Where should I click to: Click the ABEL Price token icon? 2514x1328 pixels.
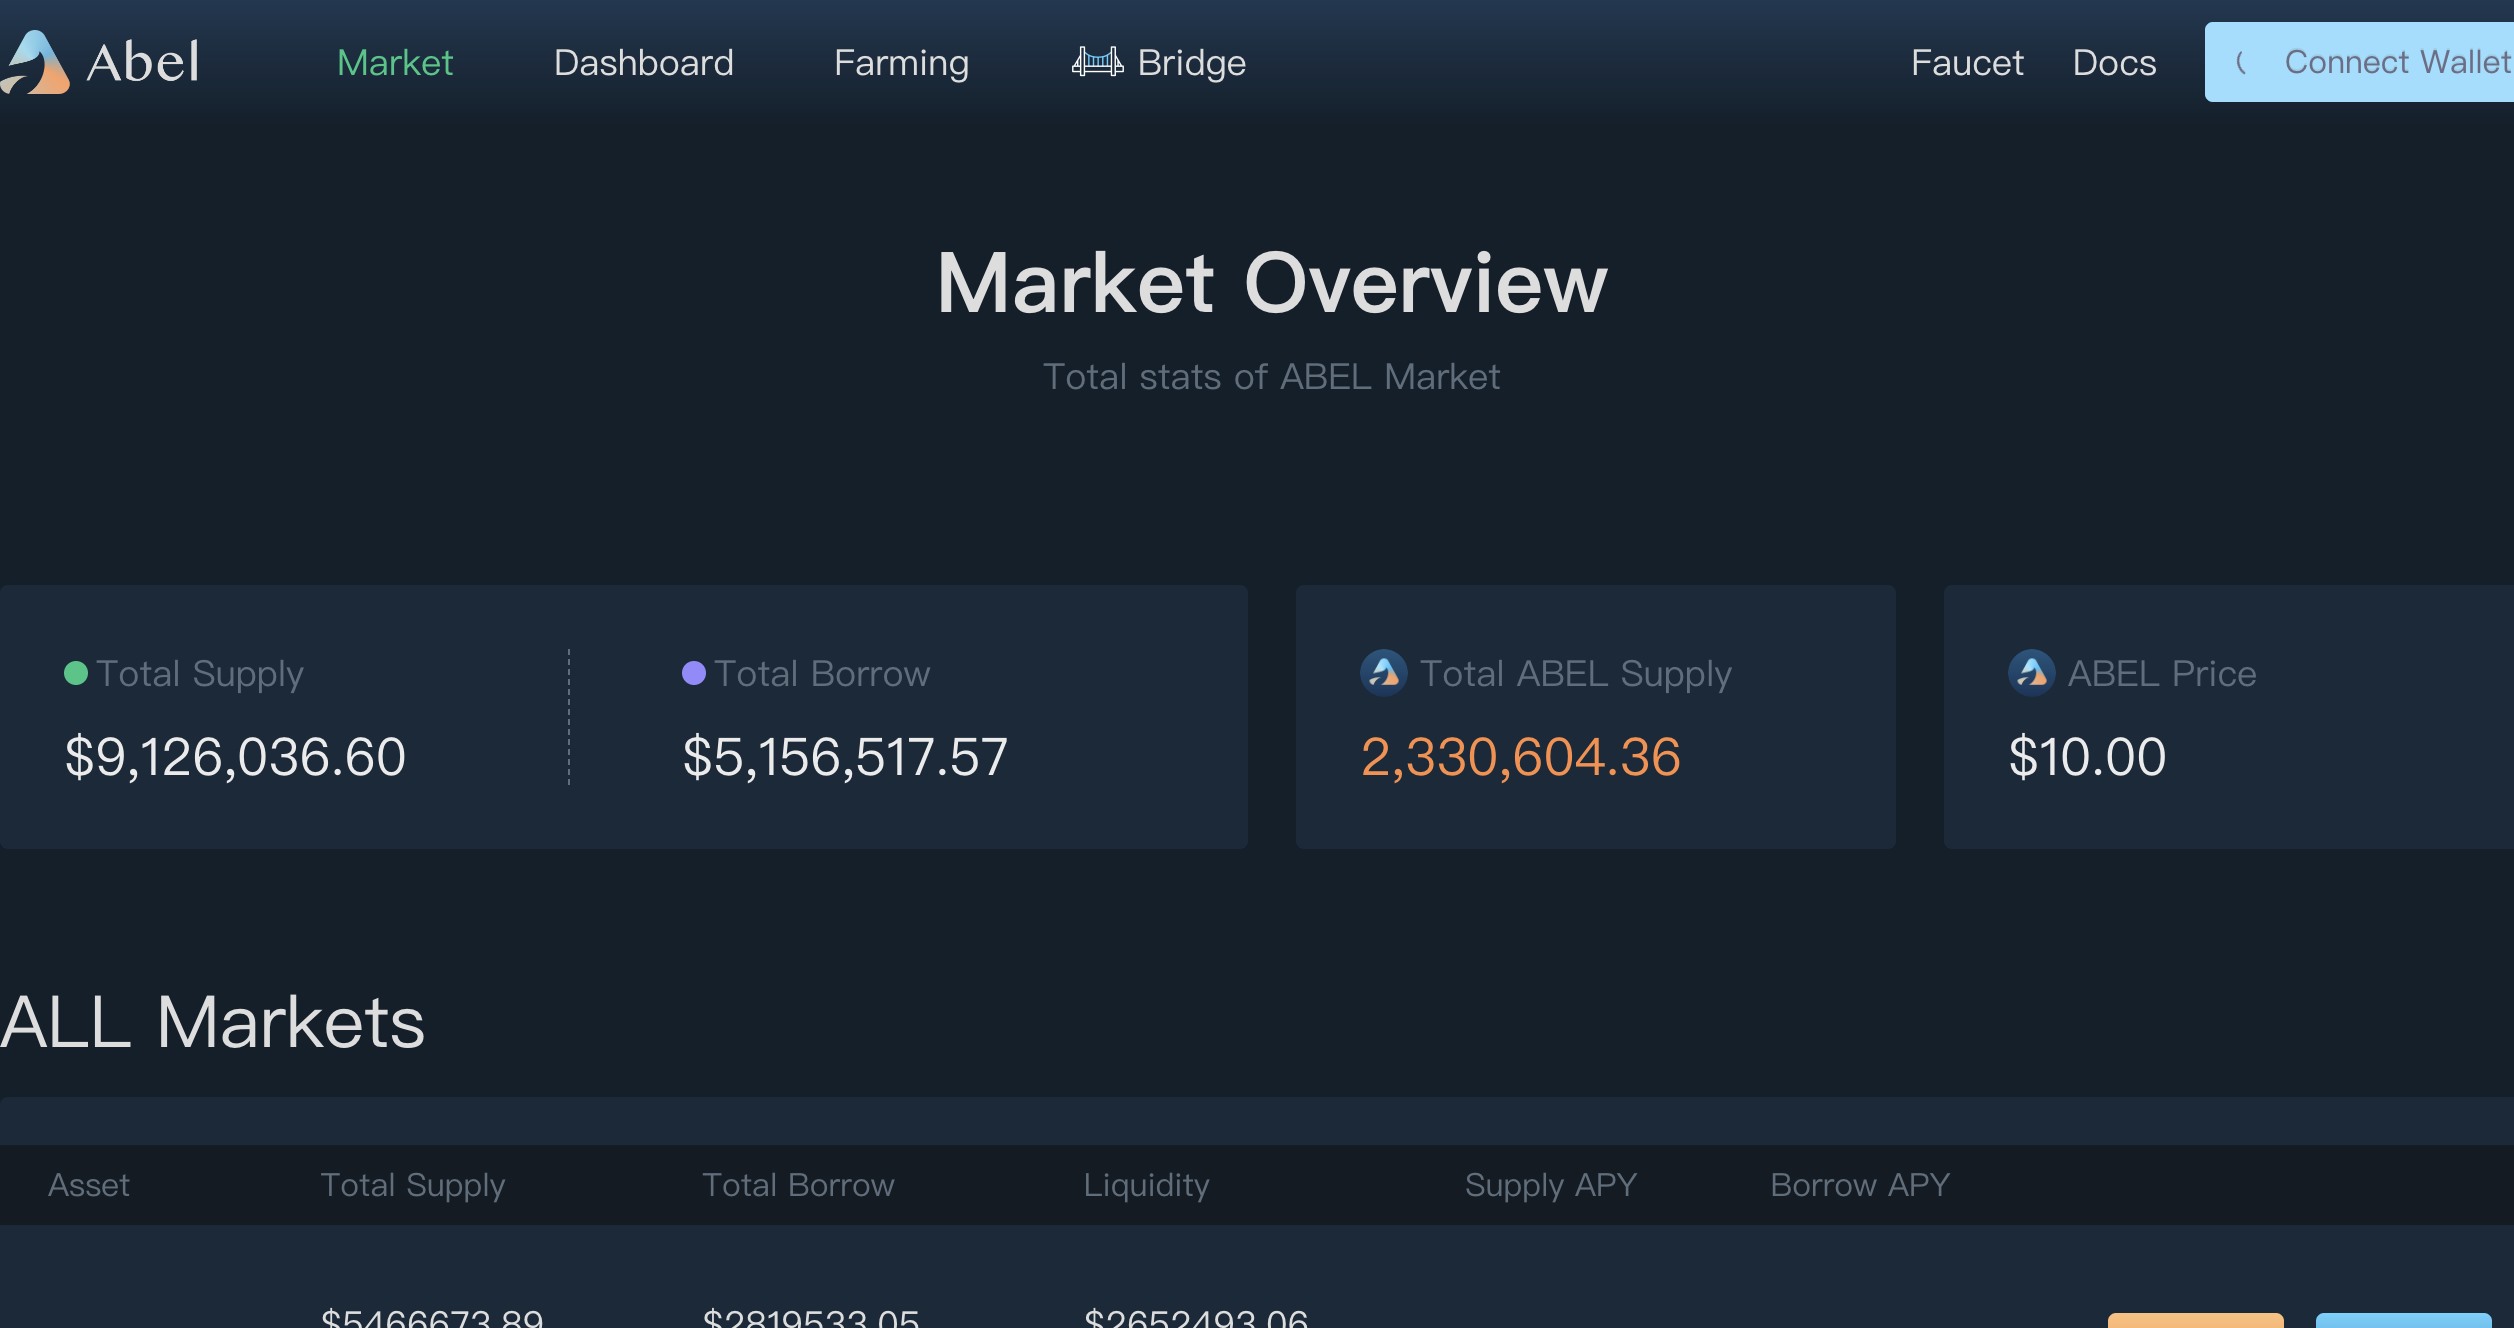click(2031, 673)
